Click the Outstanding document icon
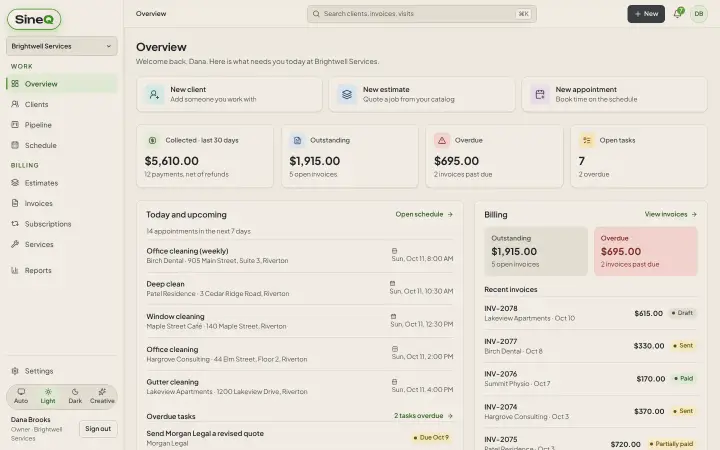Viewport: 720px width, 450px height. (297, 141)
